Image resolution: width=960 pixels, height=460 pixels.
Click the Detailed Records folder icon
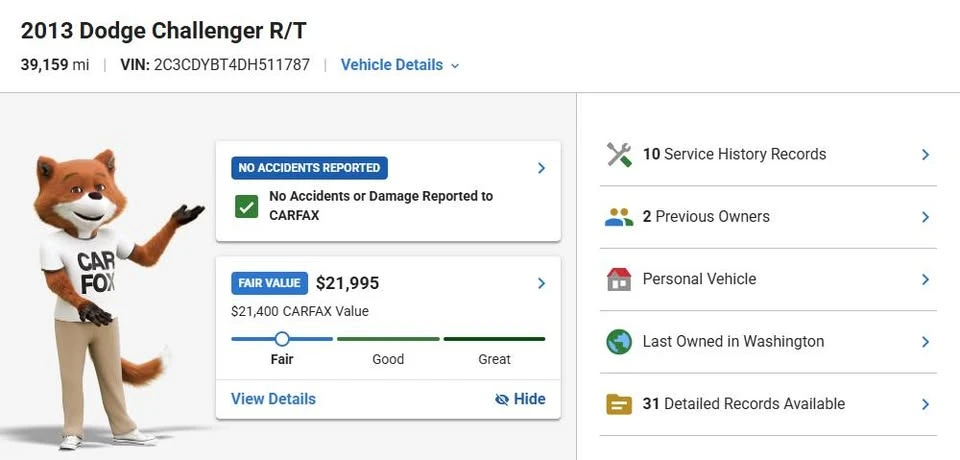point(619,404)
